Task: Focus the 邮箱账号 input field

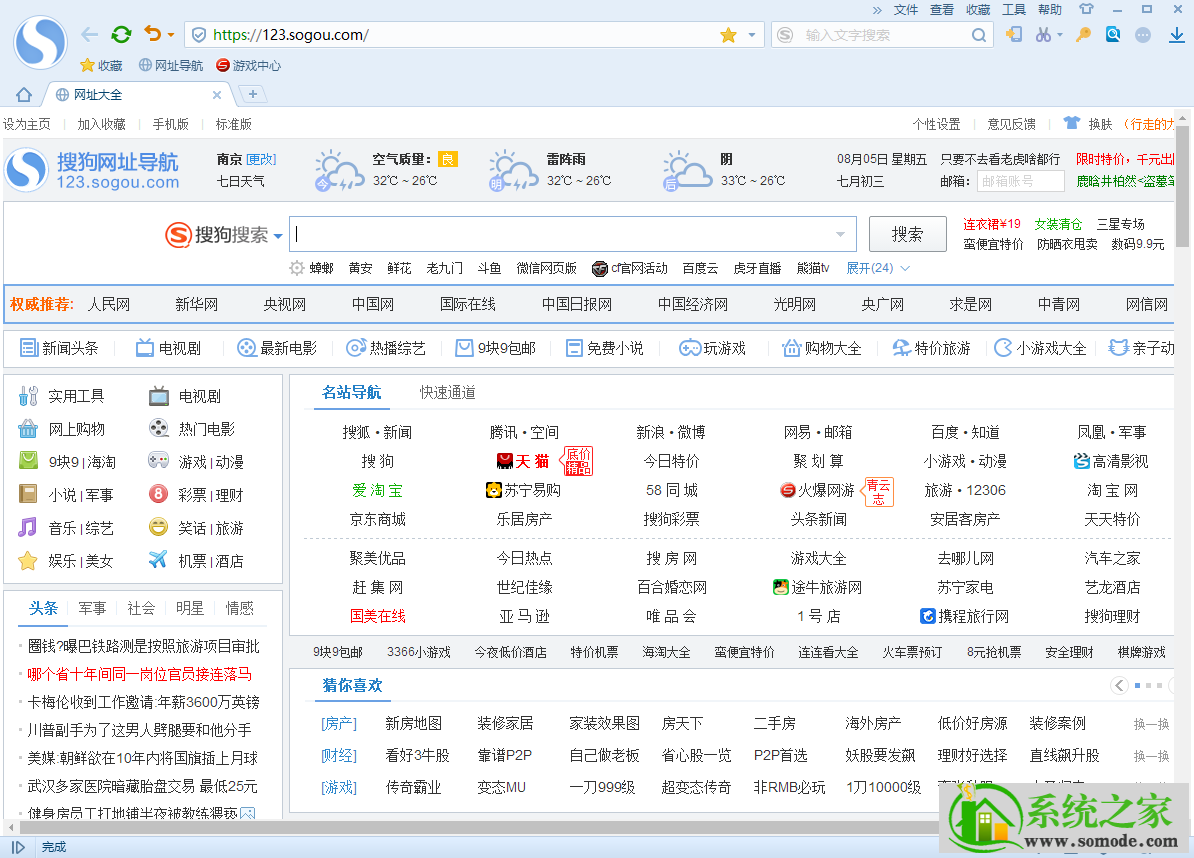Action: point(1020,181)
